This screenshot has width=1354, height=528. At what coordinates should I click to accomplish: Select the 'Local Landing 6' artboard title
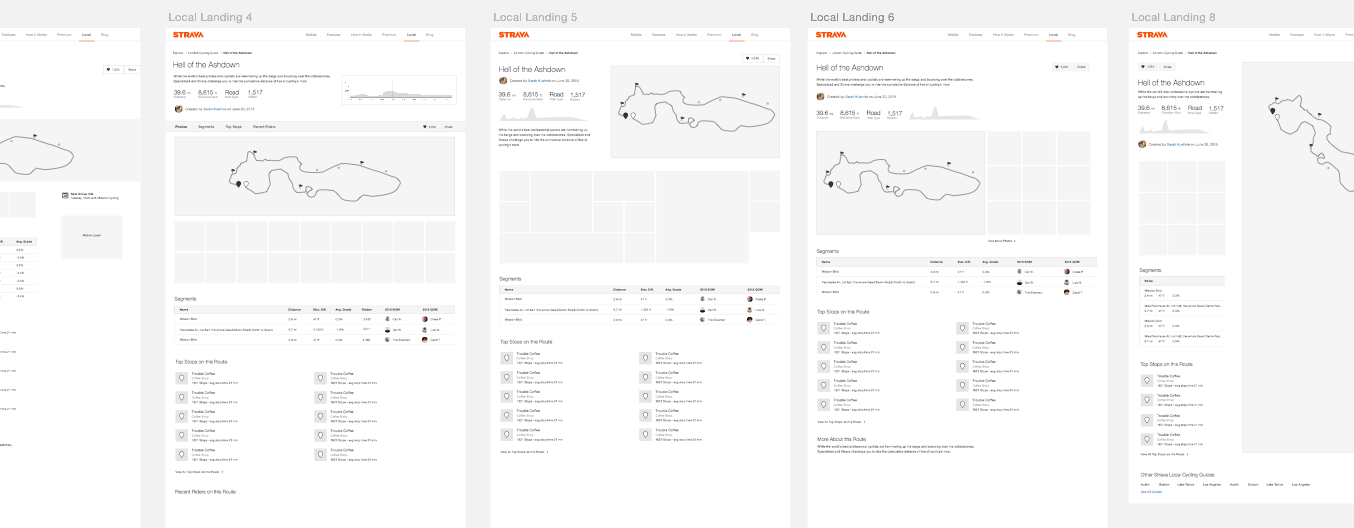pos(852,17)
